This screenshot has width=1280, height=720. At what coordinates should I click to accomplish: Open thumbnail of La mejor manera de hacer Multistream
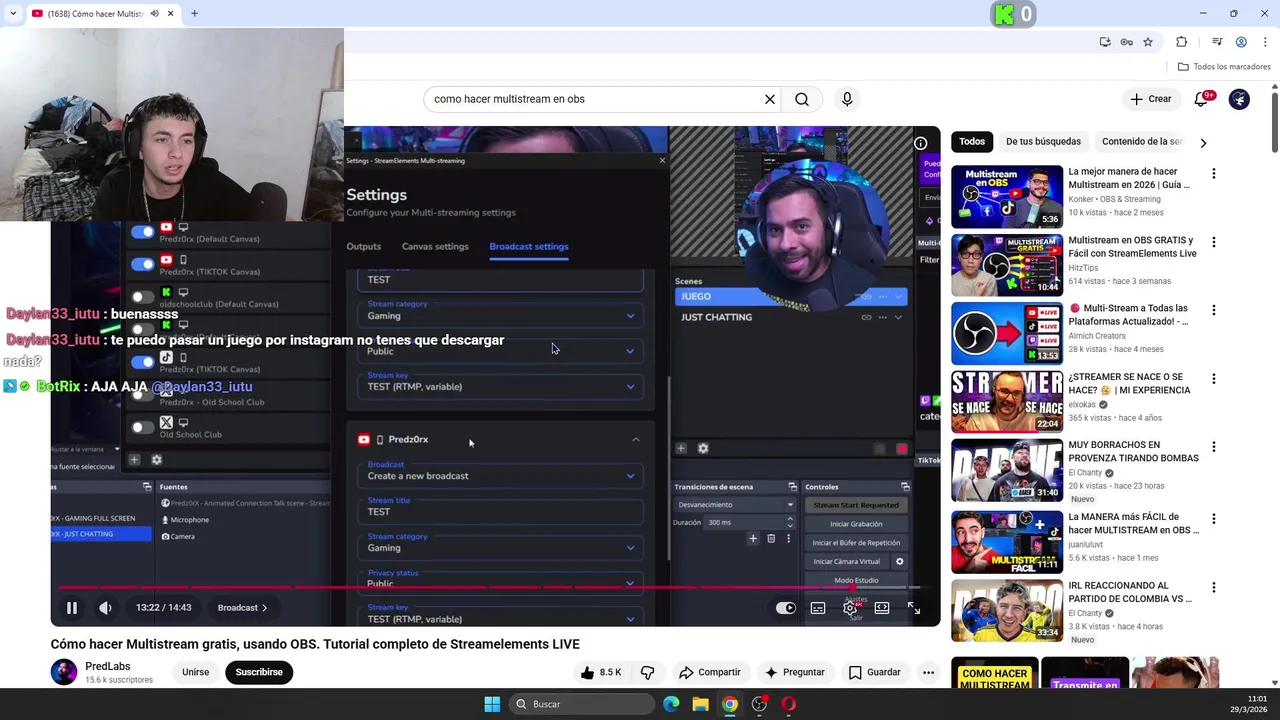point(1007,196)
